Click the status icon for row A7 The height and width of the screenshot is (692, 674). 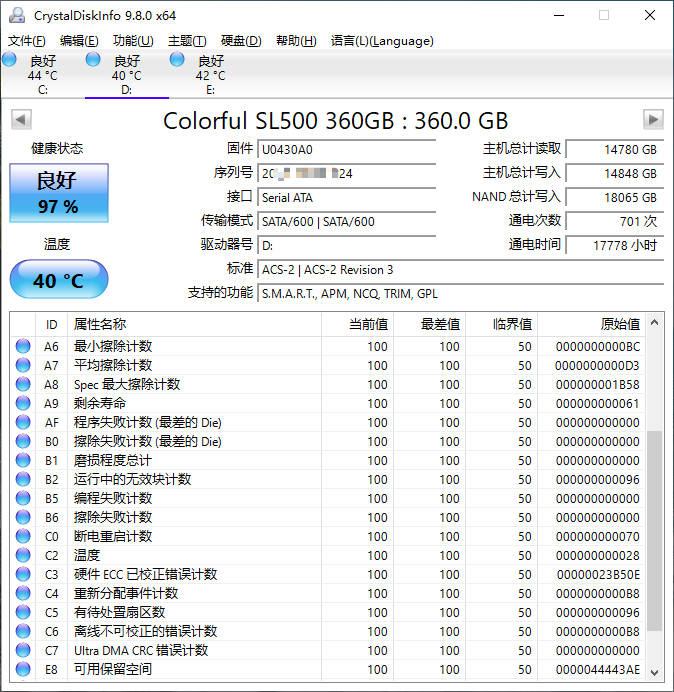click(23, 365)
